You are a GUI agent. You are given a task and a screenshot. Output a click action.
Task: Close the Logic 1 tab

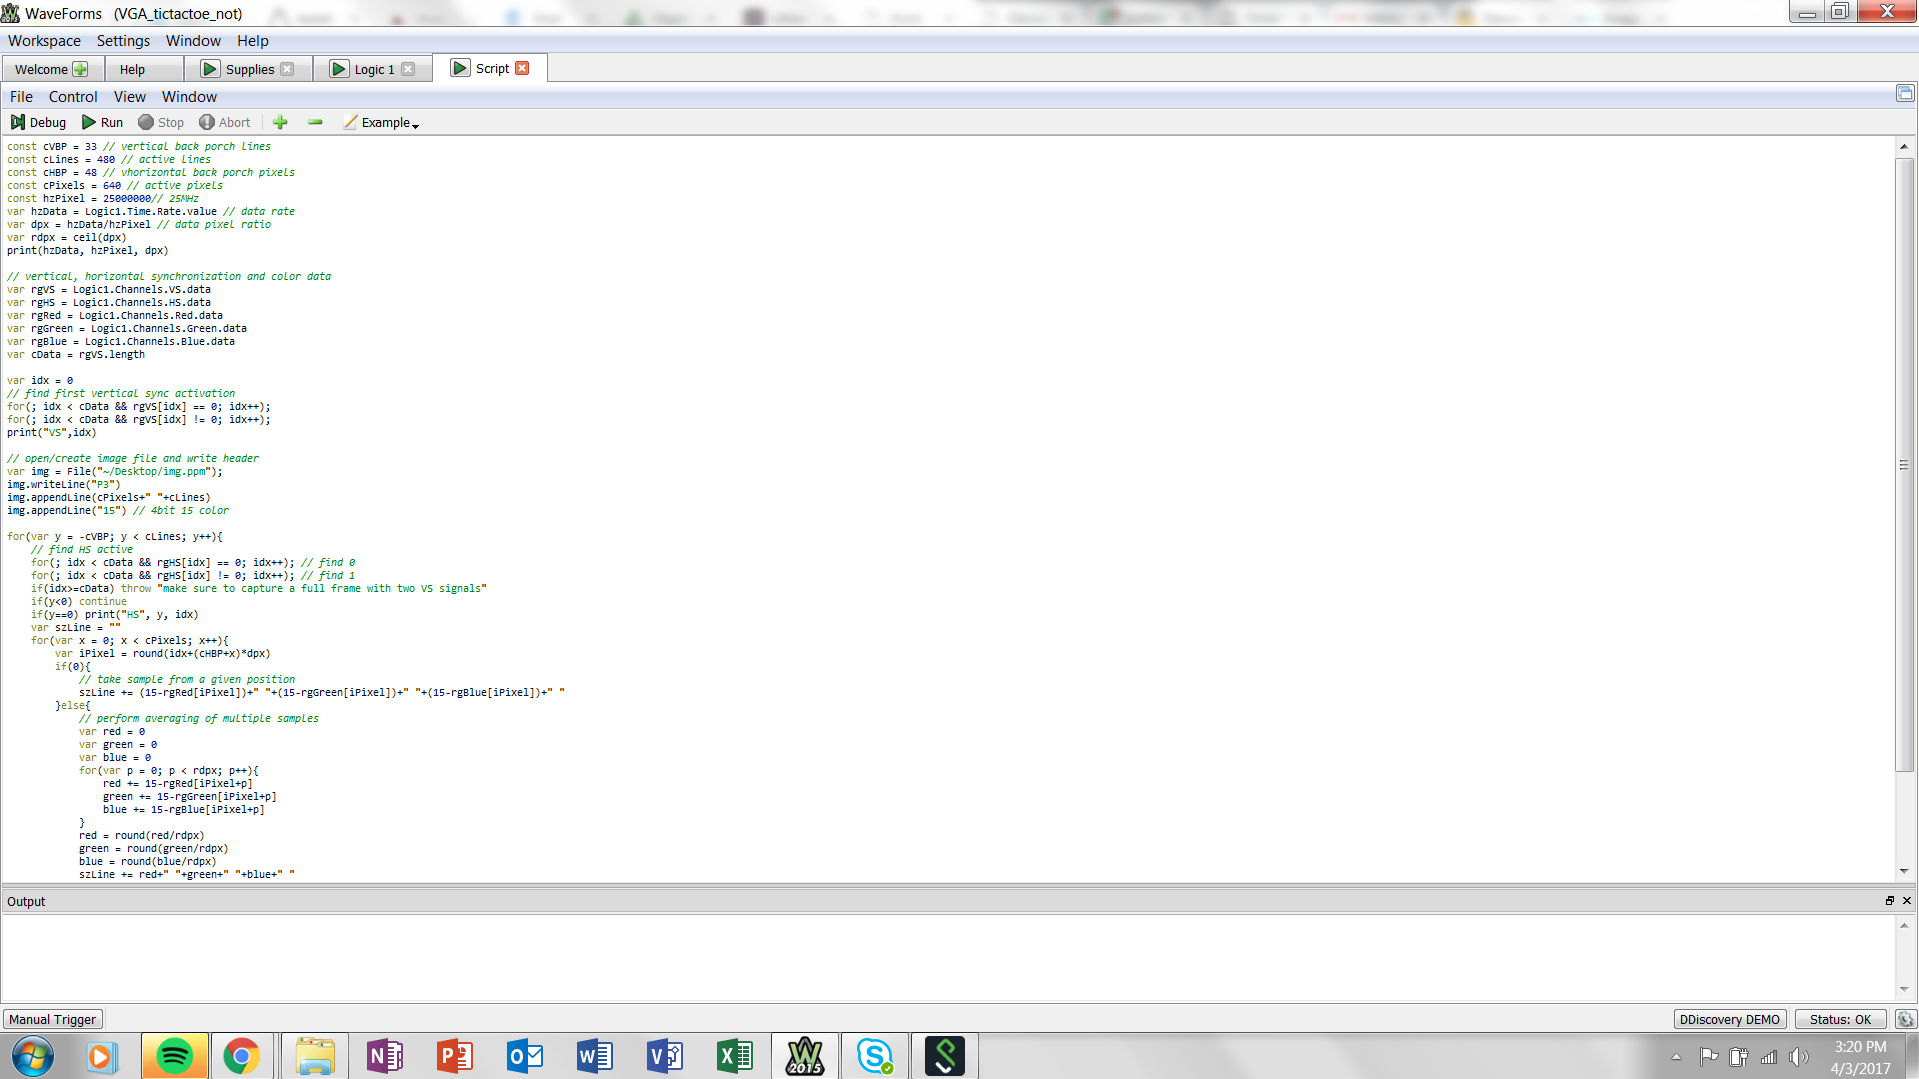(x=408, y=69)
